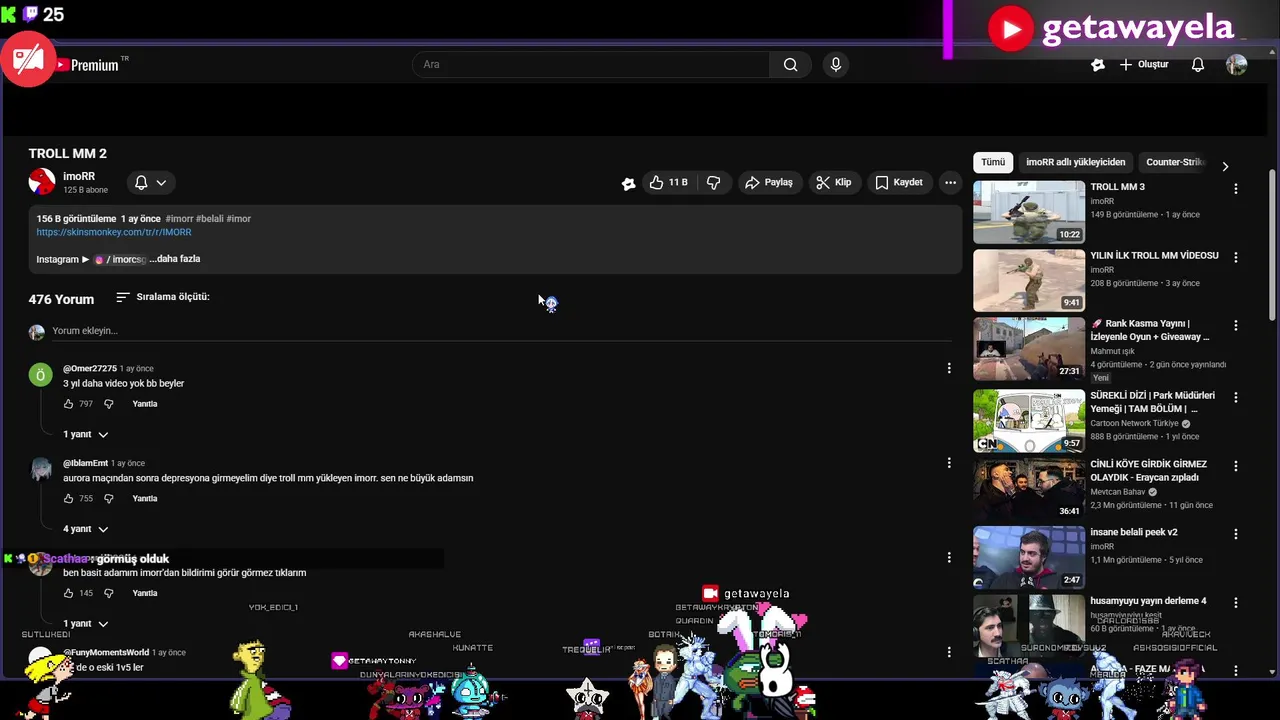
Task: Like the video with thumbs-up 11 B
Action: click(x=668, y=182)
